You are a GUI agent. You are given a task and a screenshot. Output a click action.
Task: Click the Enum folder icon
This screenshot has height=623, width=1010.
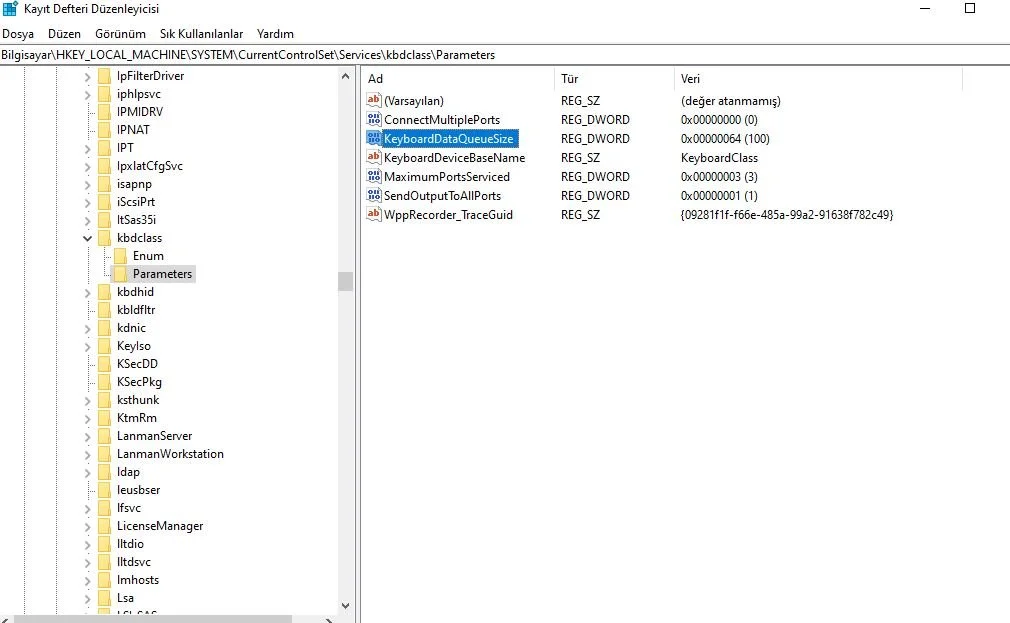point(120,256)
